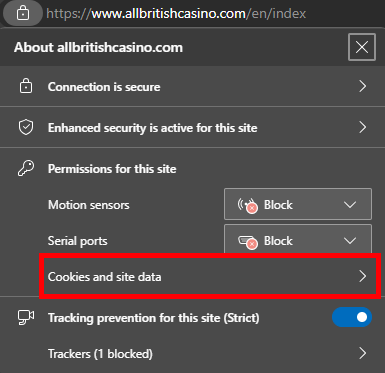Close the About allbritishcasino.com panel
This screenshot has height=373, width=385.
tap(362, 47)
